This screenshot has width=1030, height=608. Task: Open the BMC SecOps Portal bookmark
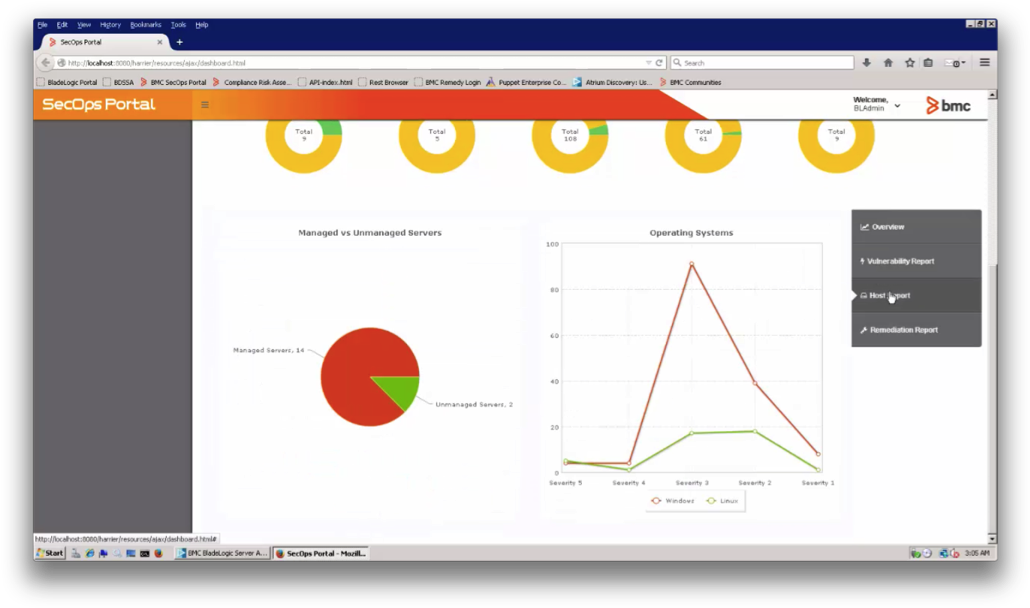173,83
